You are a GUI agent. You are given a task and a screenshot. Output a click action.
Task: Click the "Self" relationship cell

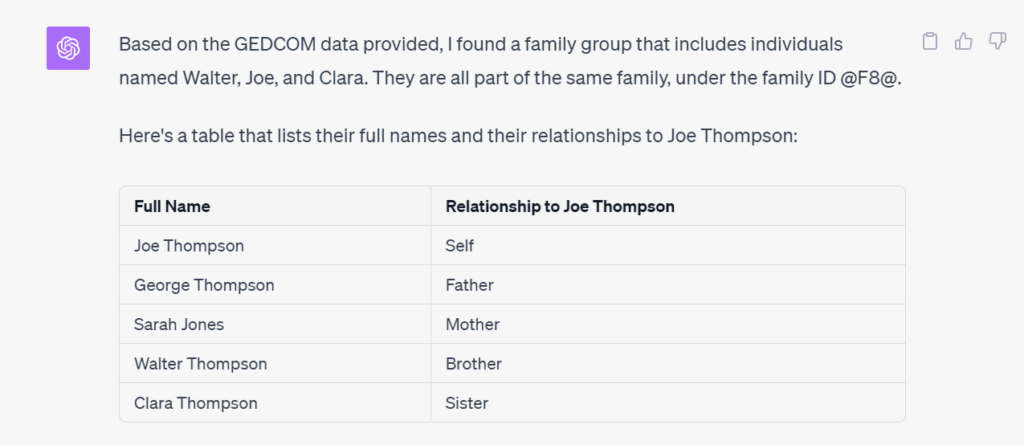(x=667, y=246)
